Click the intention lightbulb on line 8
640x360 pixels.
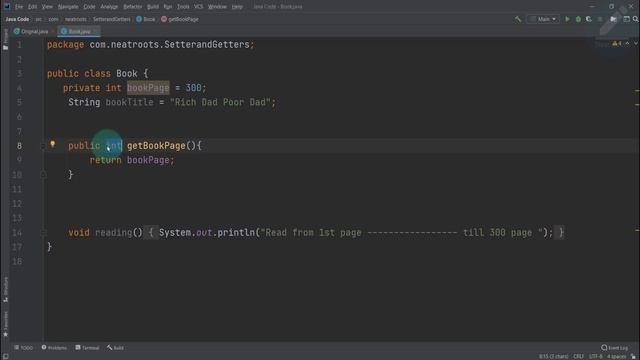(53, 144)
